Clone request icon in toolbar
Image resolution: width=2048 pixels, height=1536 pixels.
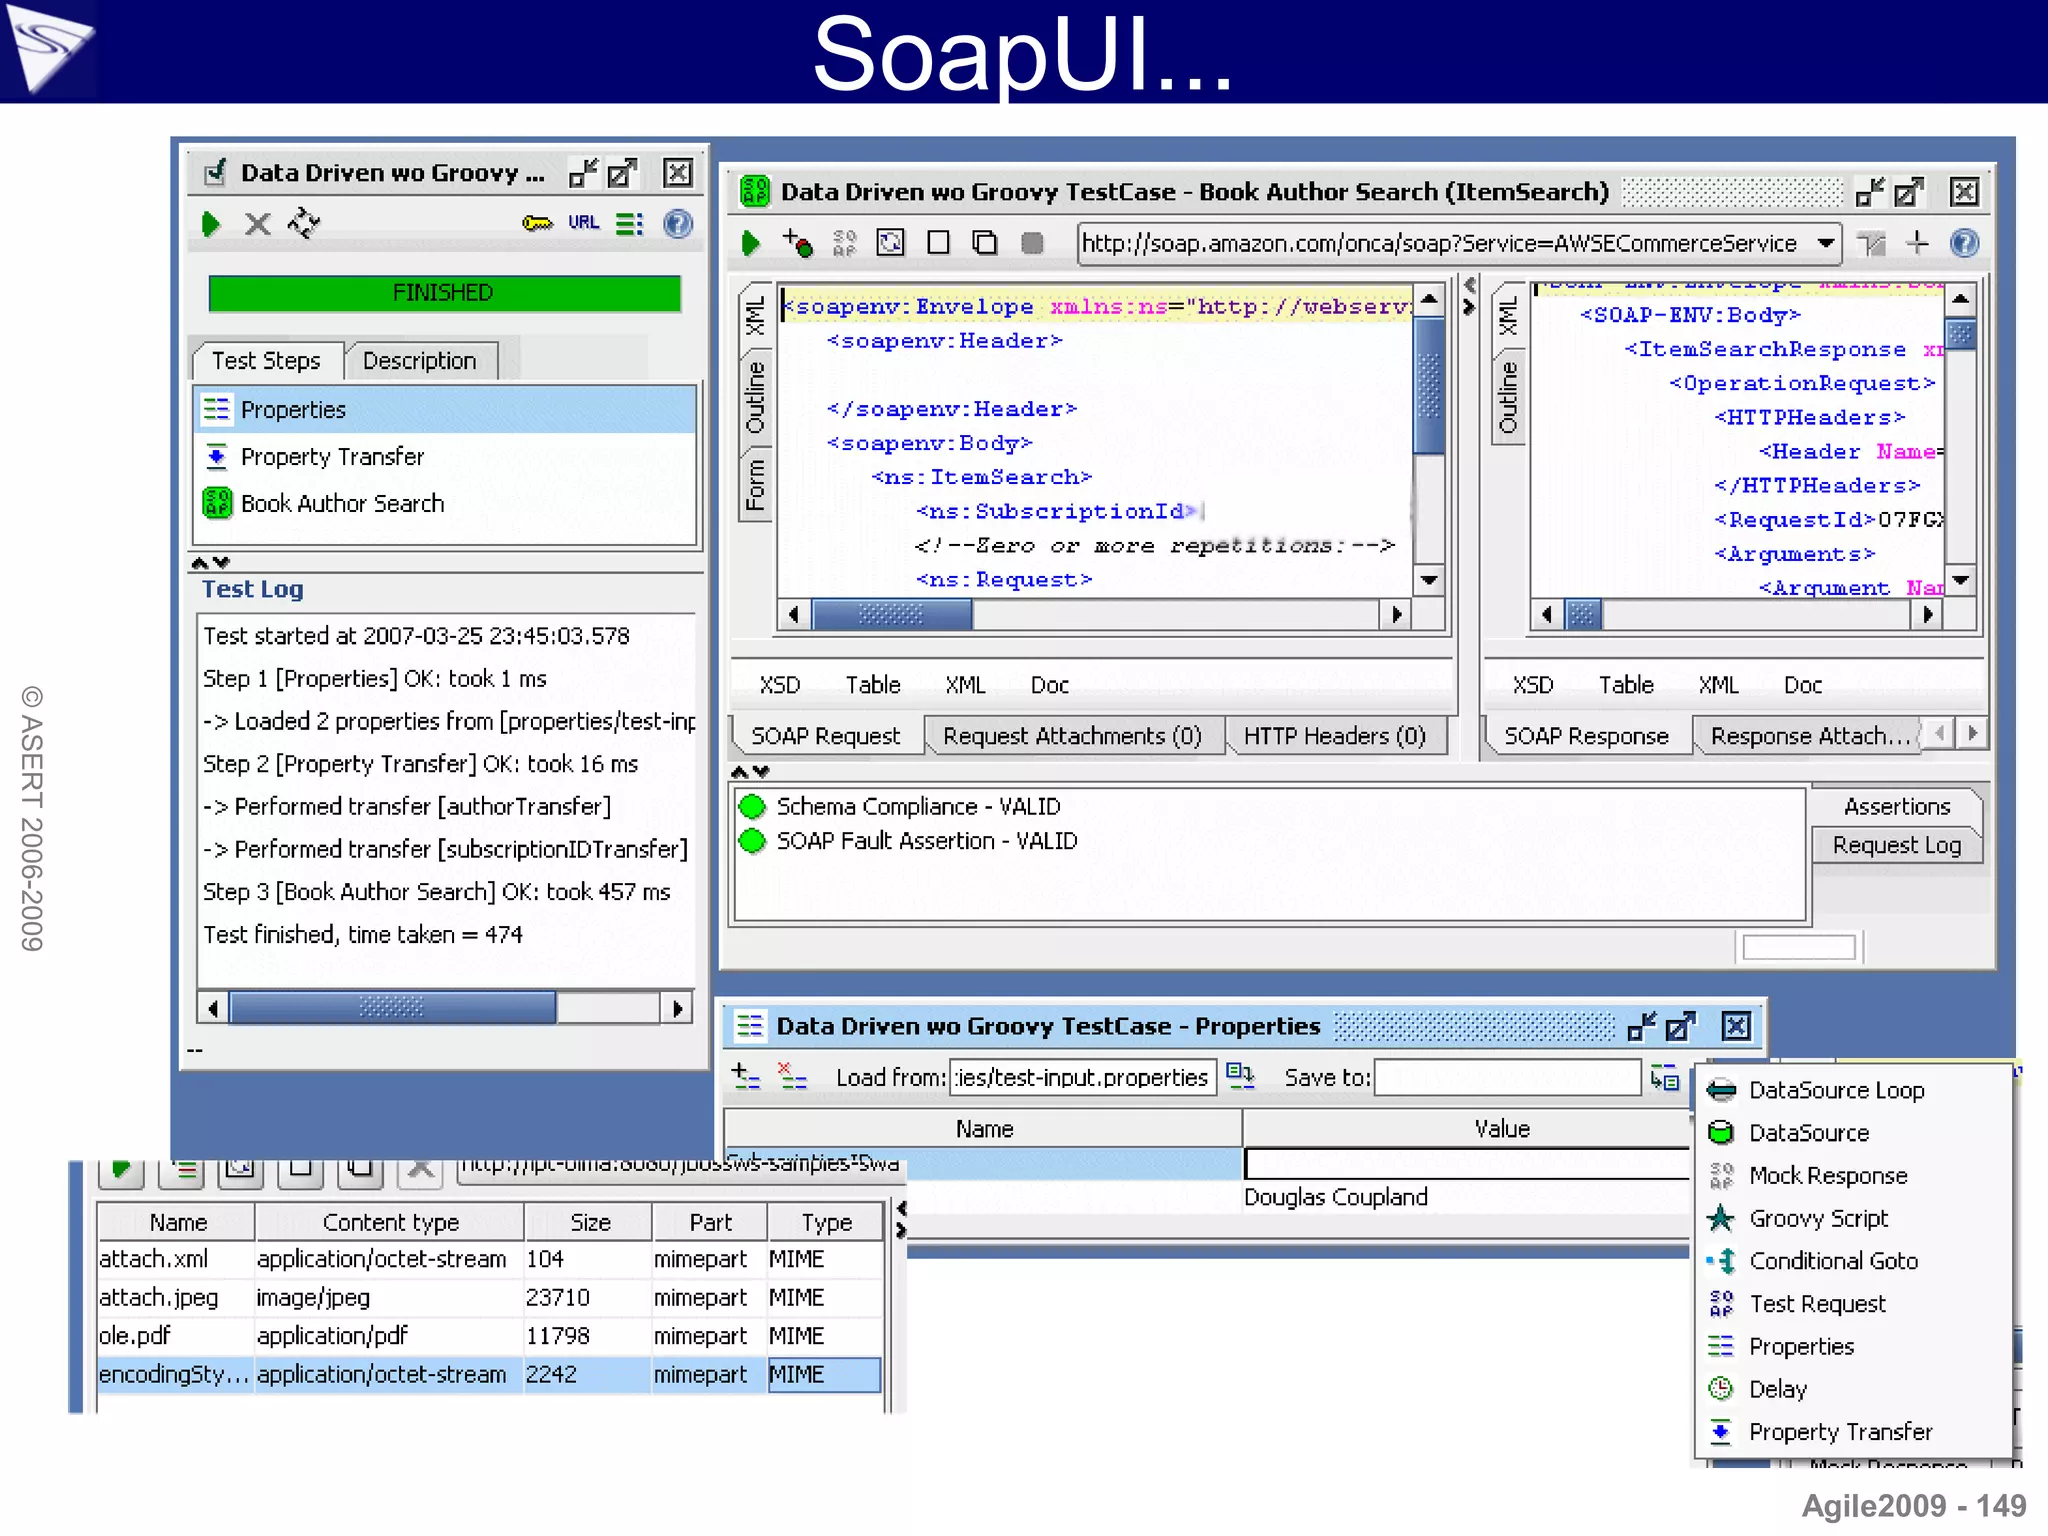point(985,242)
